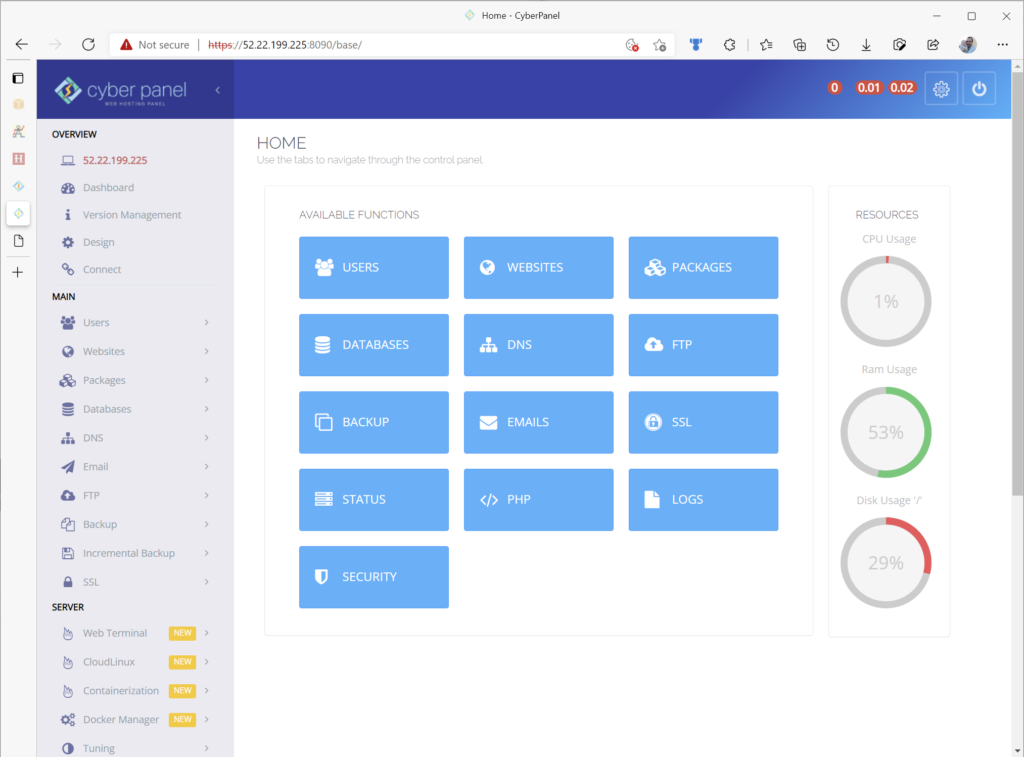Click the Docker Manager gears icon
Viewport: 1024px width, 757px height.
click(68, 720)
